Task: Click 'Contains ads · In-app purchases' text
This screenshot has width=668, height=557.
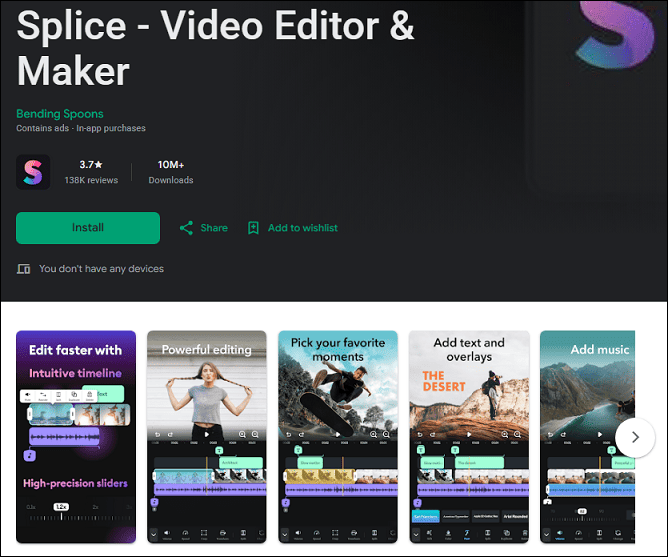Action: (81, 128)
